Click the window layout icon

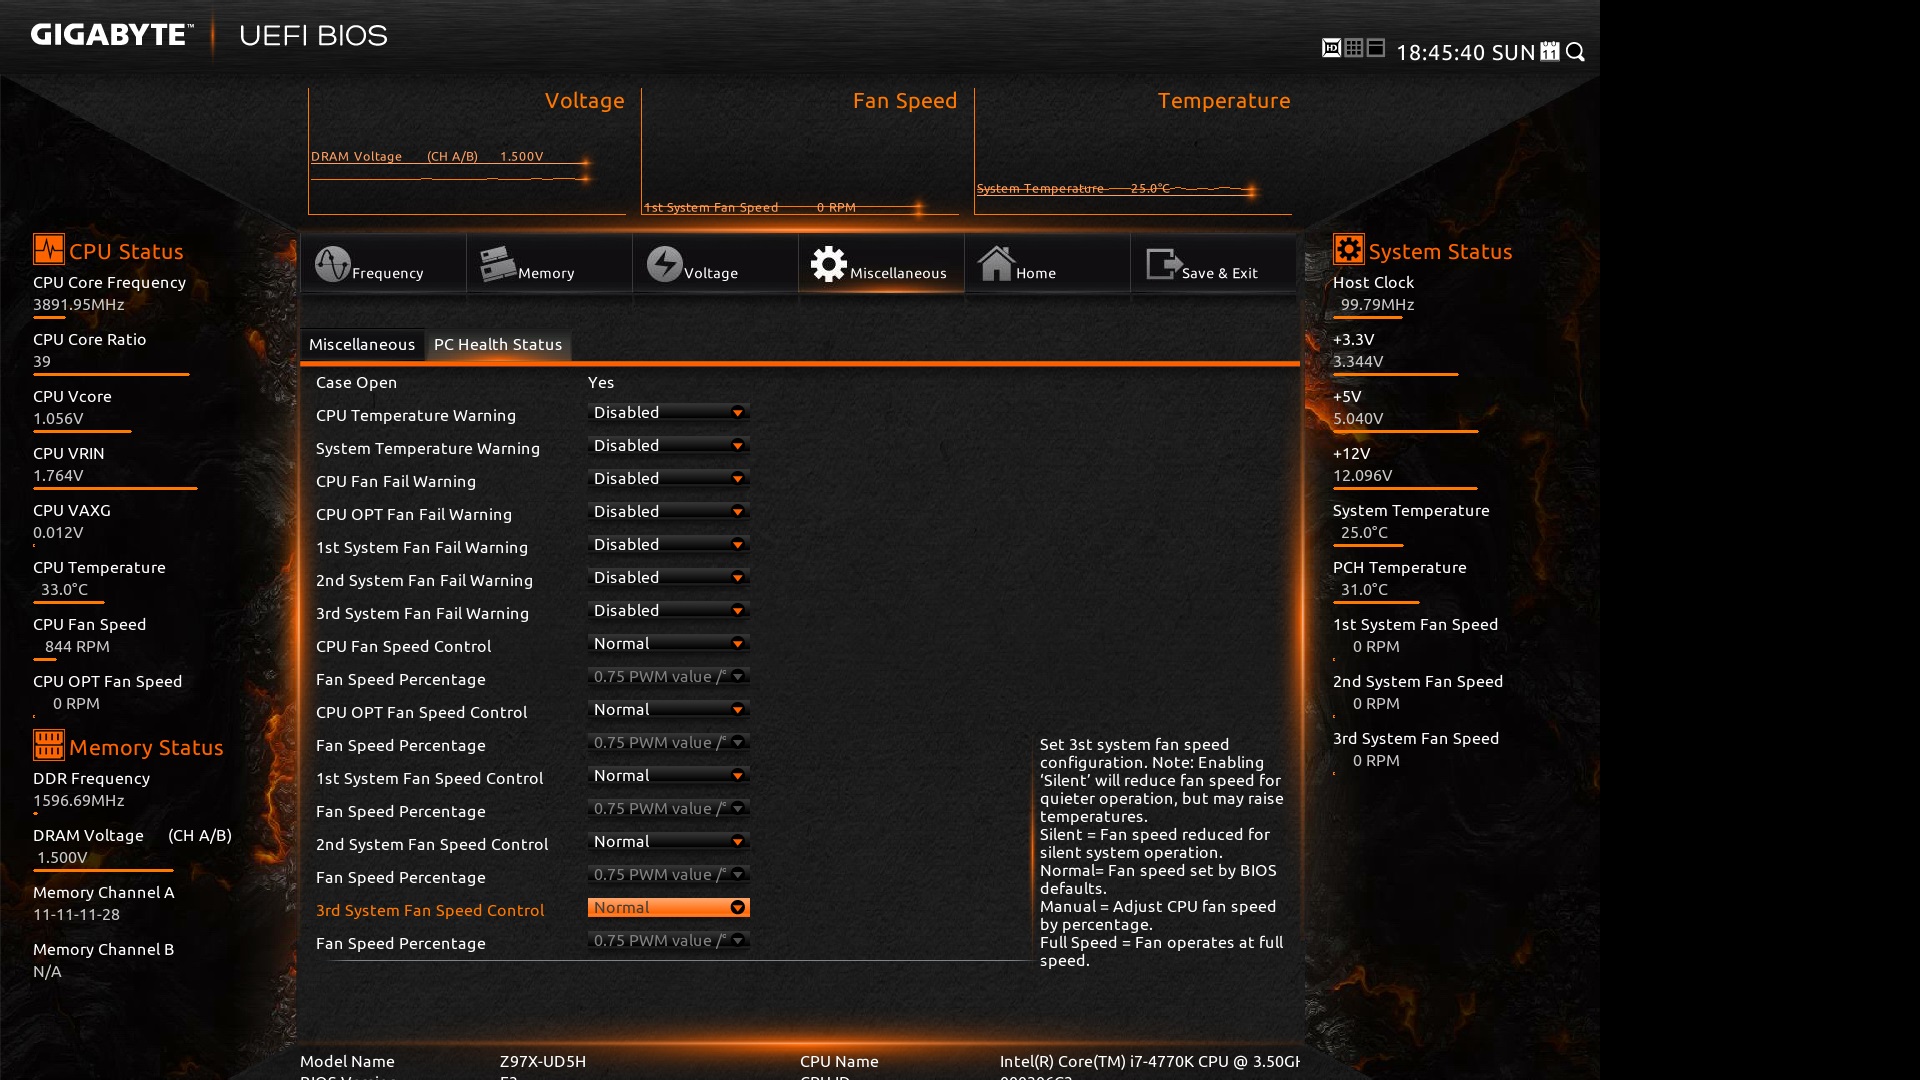click(1376, 48)
